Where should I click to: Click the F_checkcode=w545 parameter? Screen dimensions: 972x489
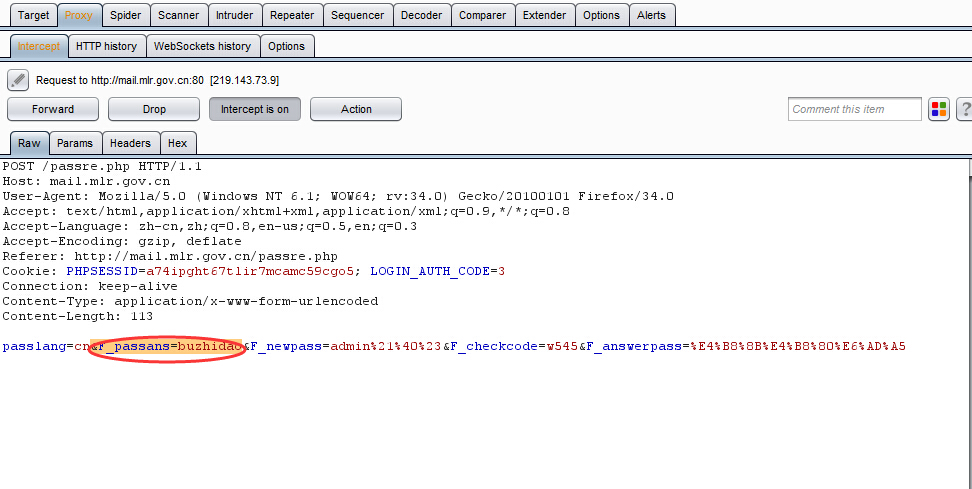tap(515, 346)
